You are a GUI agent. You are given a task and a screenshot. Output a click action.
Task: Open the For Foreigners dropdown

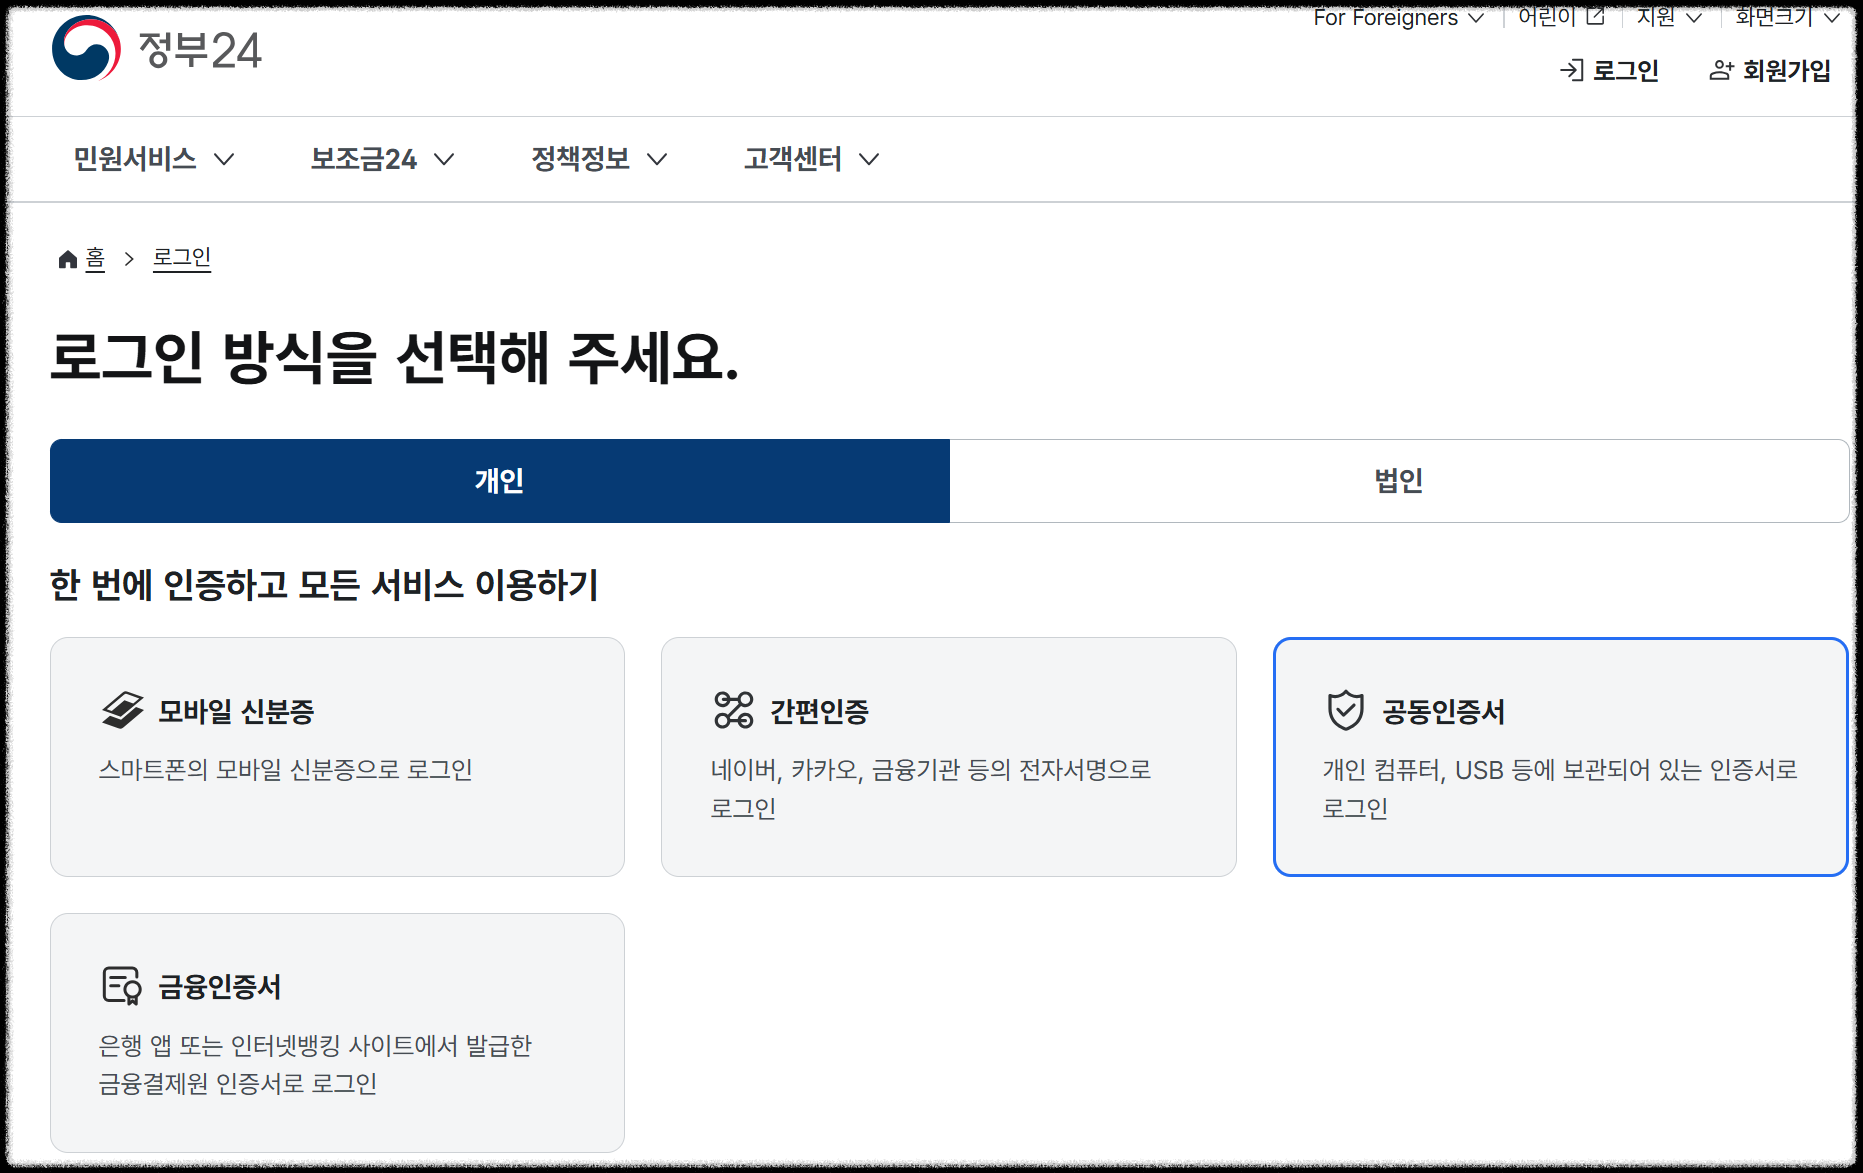click(1398, 17)
